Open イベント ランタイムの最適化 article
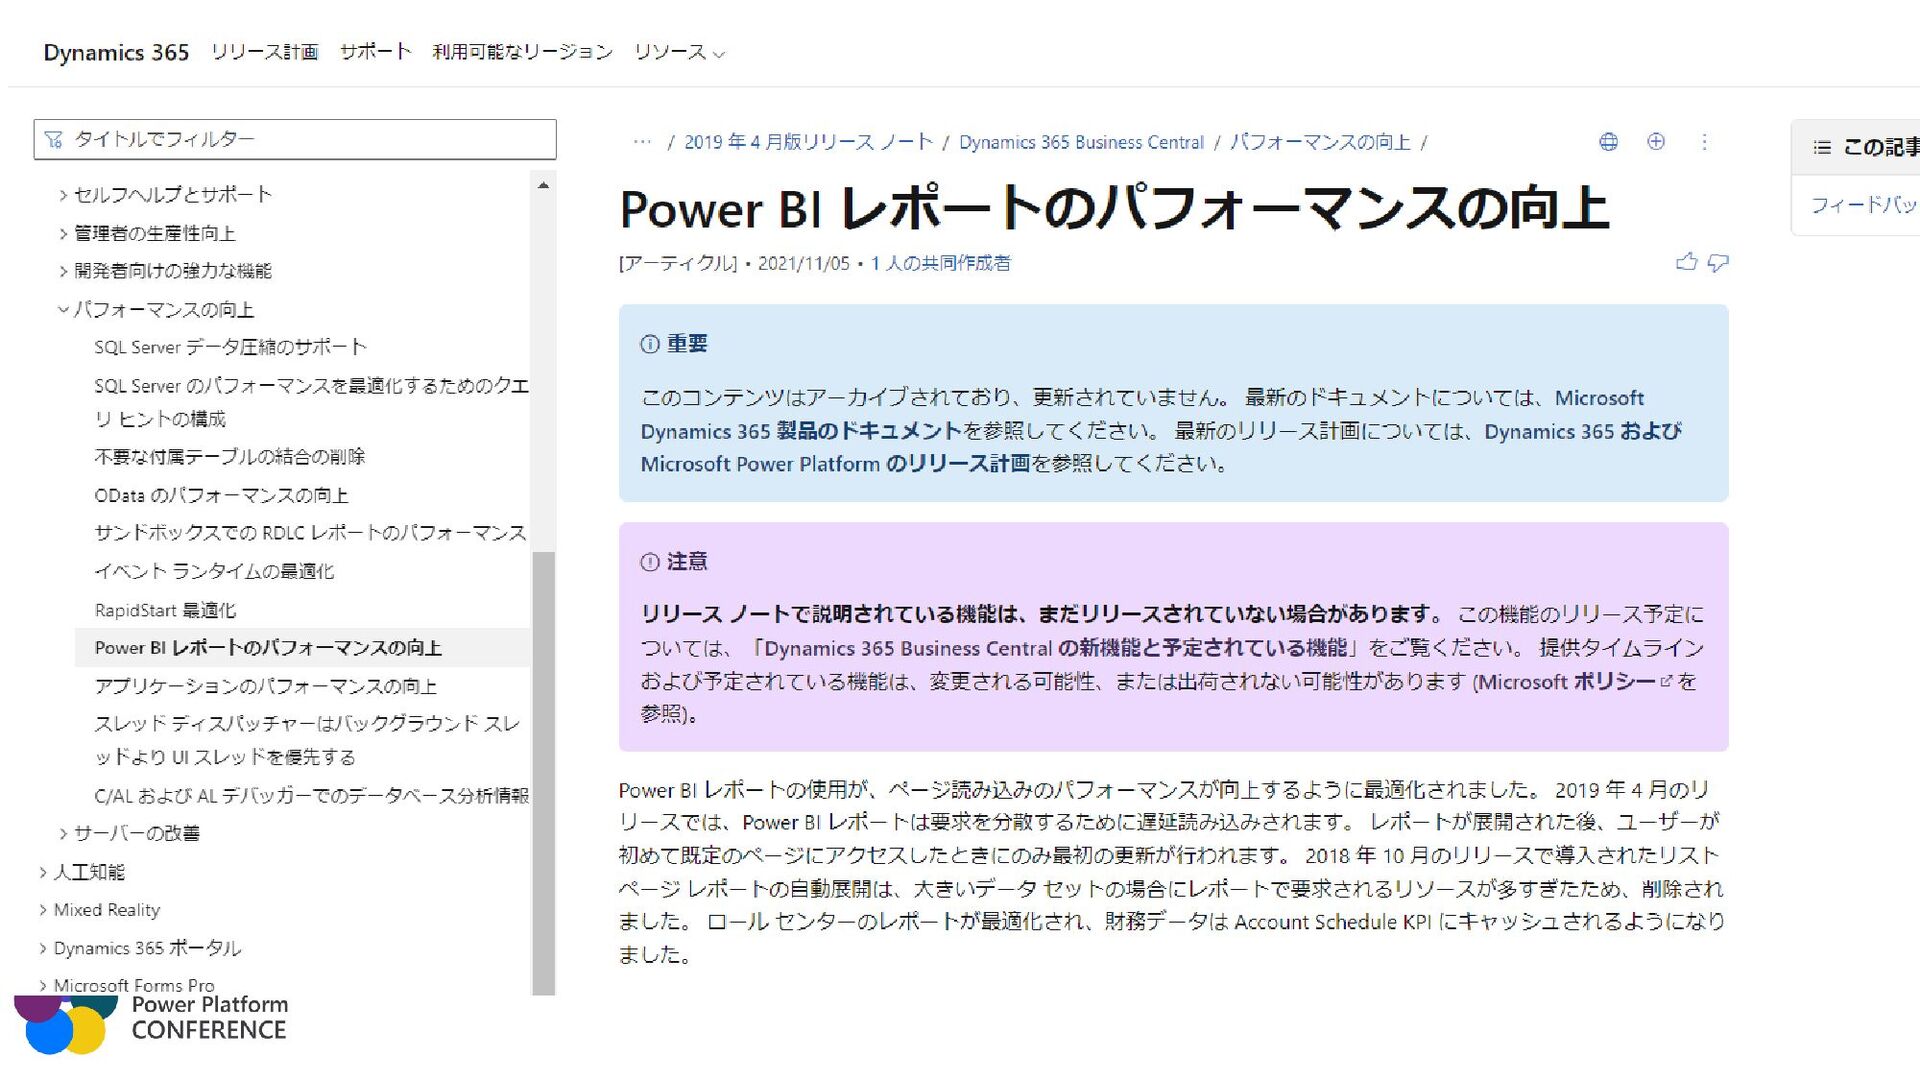This screenshot has height=1080, width=1920. coord(214,571)
